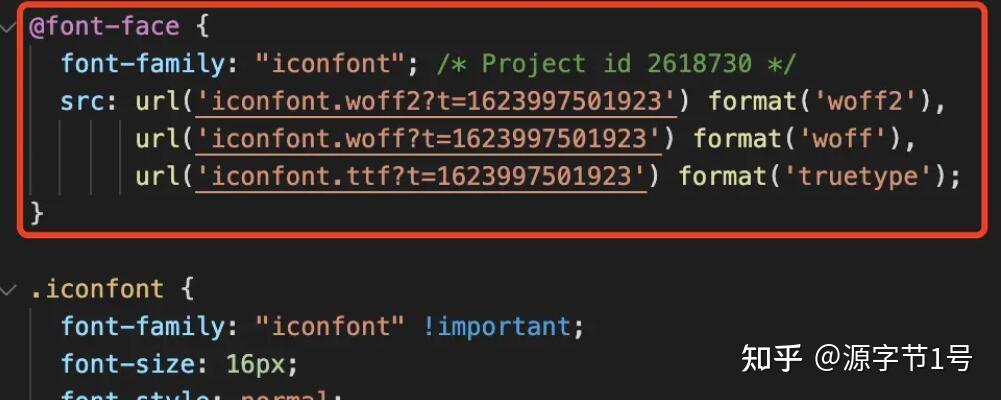Viewport: 1001px width, 400px height.
Task: Click the 知乎 watermark logo text
Action: click(771, 358)
